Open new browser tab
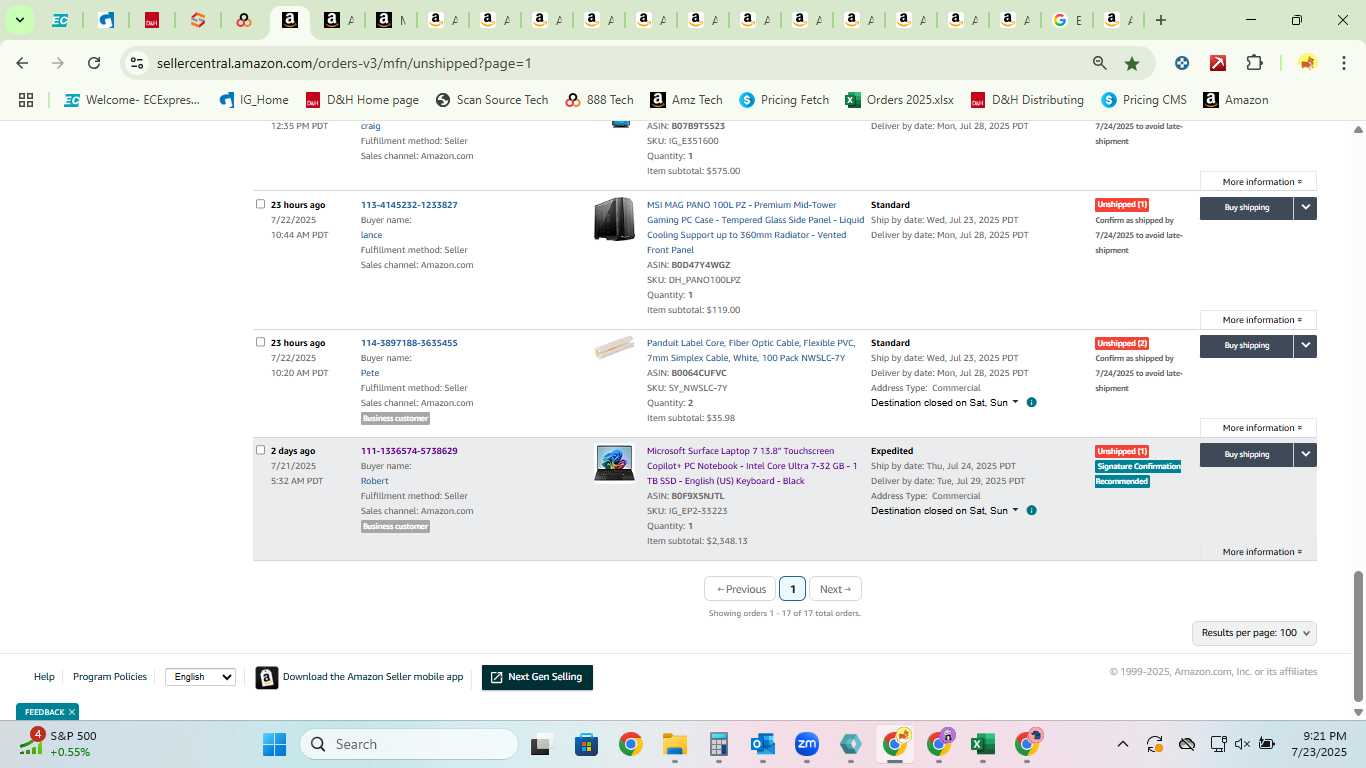Viewport: 1366px width, 768px height. (x=1161, y=20)
